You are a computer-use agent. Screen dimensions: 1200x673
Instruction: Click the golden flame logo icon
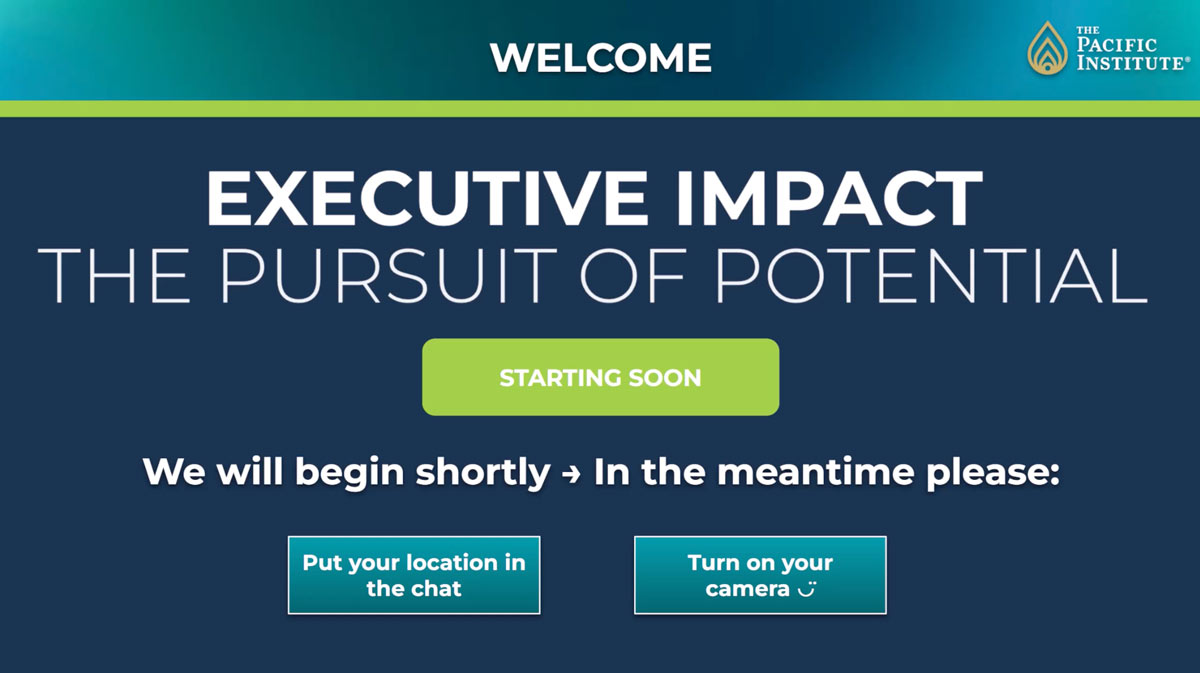pyautogui.click(x=1048, y=48)
